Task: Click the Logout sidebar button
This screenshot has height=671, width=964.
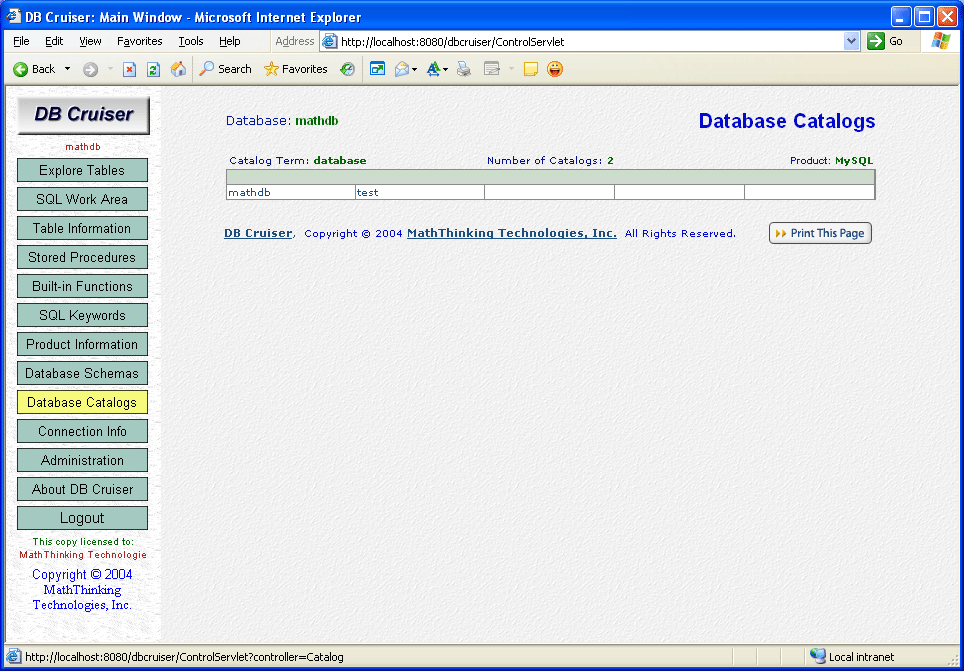Action: 82,518
